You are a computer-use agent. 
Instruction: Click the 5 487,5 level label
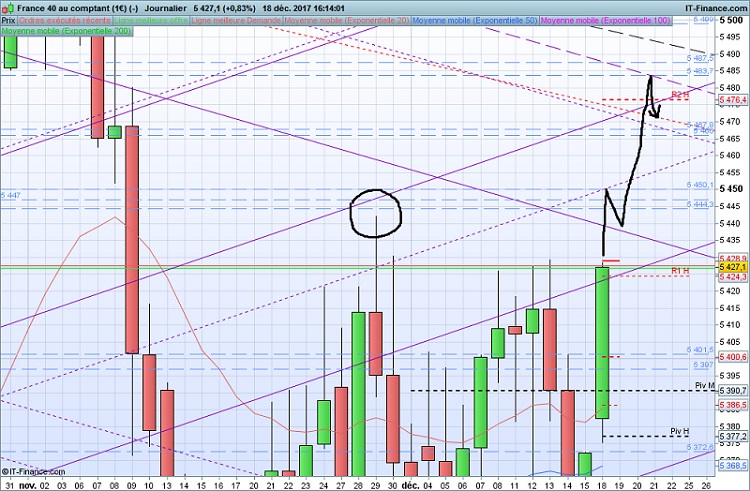[x=700, y=57]
